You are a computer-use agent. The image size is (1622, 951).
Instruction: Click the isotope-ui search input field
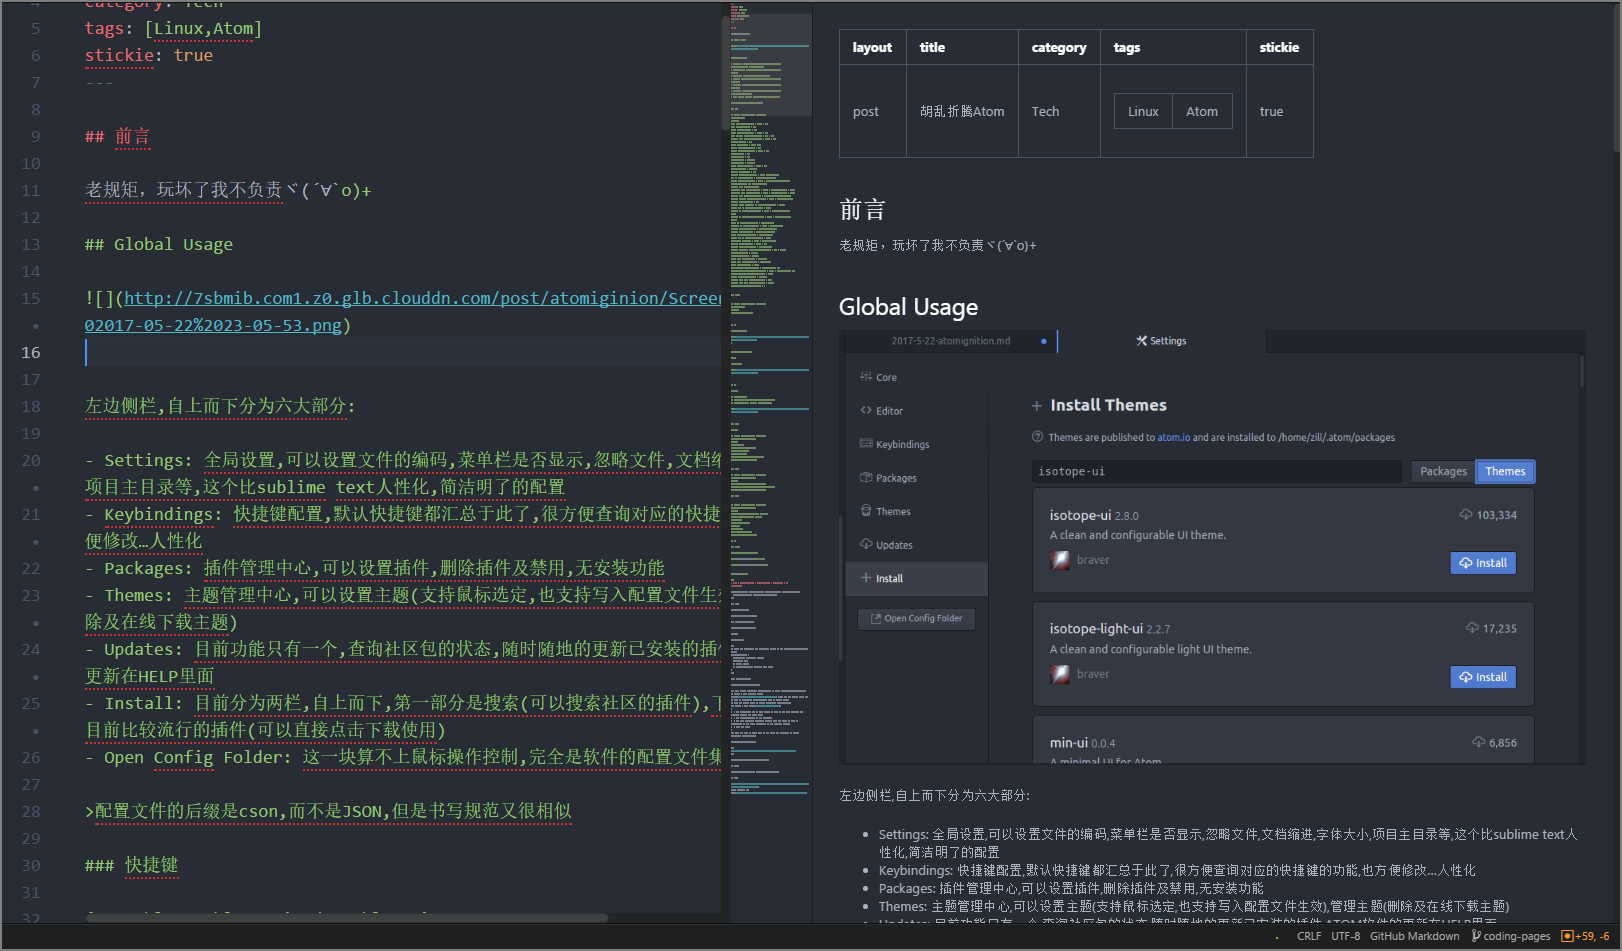[1216, 471]
